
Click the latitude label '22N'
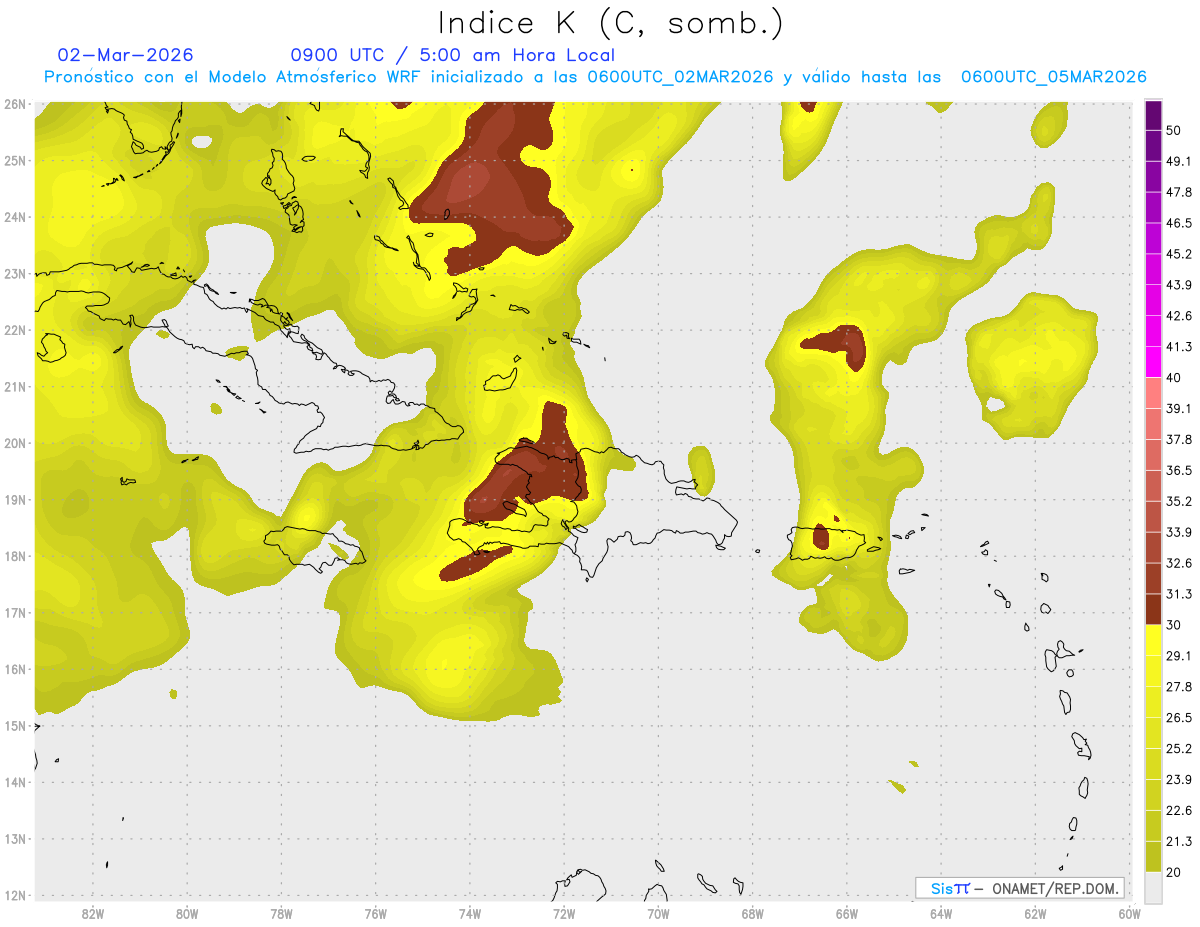(x=15, y=330)
